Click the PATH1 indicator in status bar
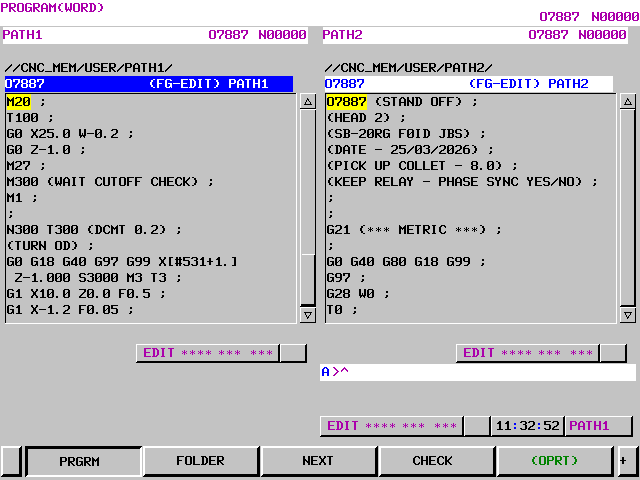Viewport: 640px width, 480px height. [598, 426]
